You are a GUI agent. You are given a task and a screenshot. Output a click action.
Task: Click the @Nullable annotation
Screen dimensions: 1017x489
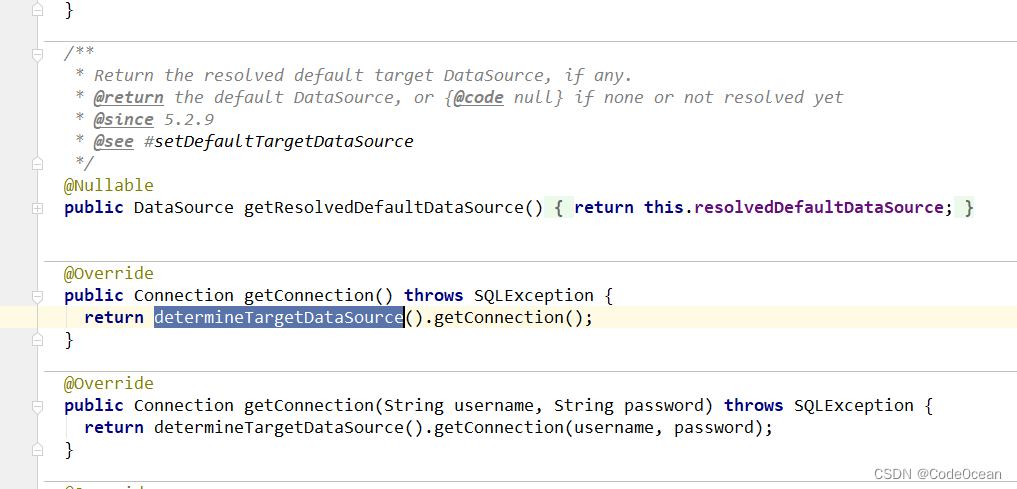point(108,185)
